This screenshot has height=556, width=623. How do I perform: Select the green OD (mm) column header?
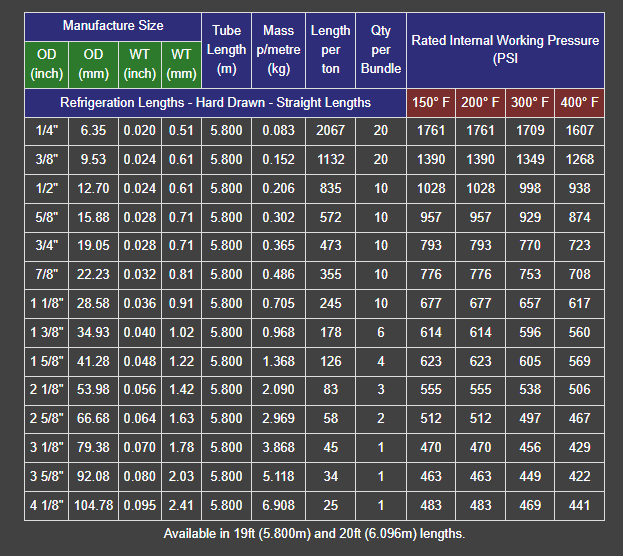[94, 63]
